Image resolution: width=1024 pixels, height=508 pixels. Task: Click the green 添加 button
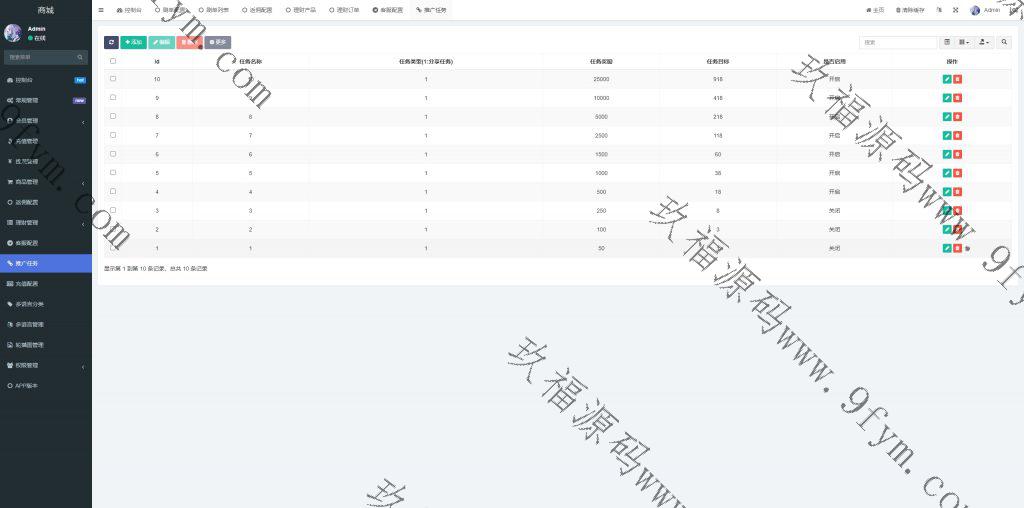133,42
